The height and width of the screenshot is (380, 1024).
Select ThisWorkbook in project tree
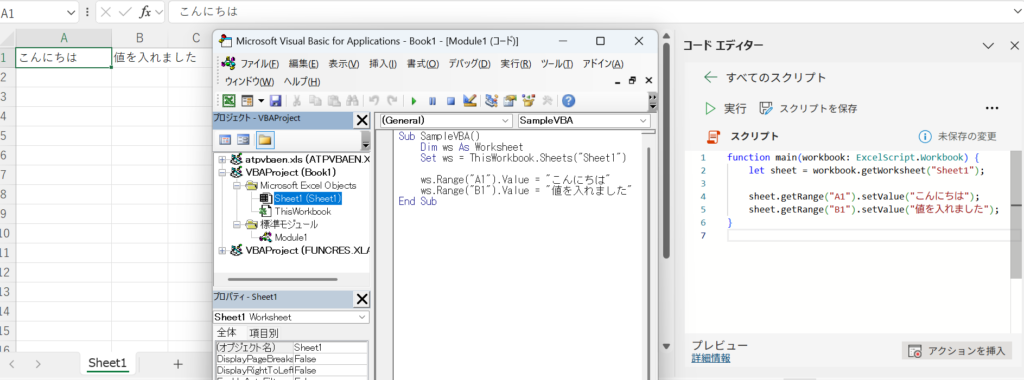pyautogui.click(x=302, y=211)
